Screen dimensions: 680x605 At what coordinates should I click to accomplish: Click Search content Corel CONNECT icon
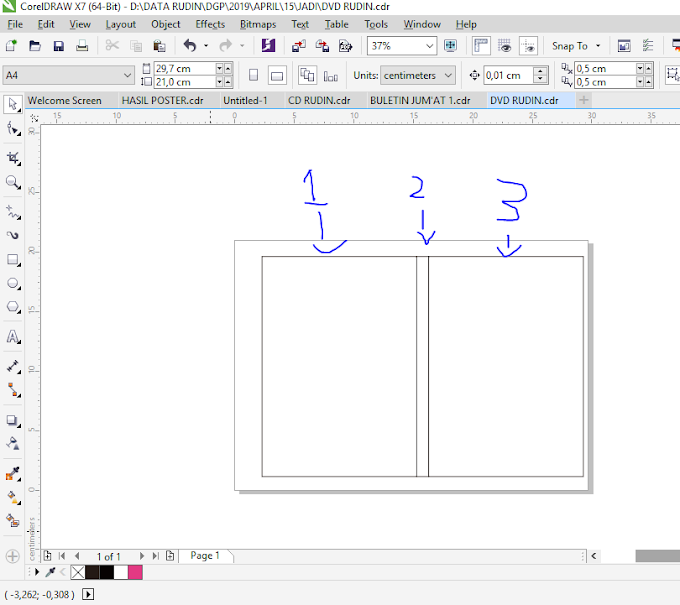click(268, 46)
